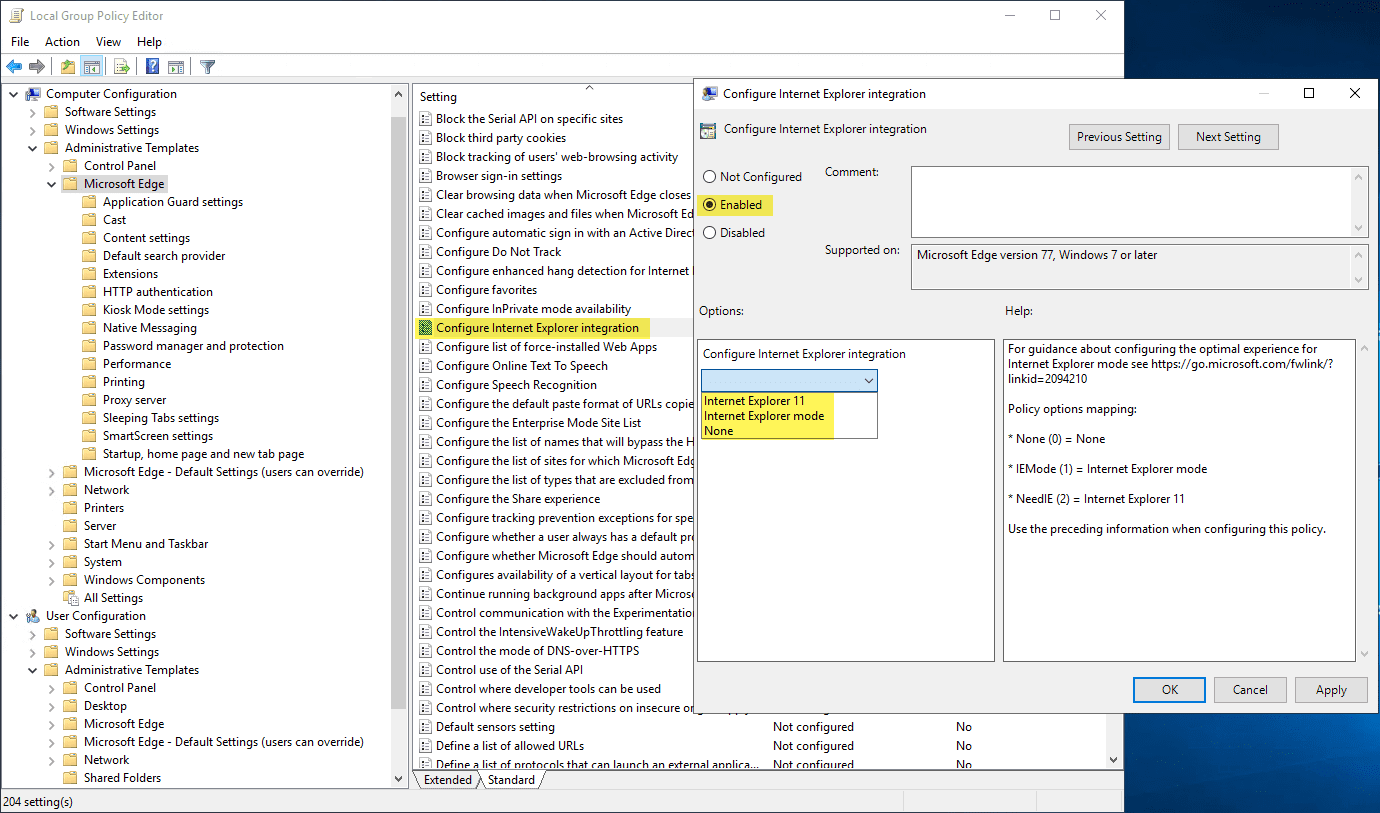This screenshot has height=813, width=1380.
Task: Toggle the Show/Hide Console Tree icon
Action: click(91, 67)
